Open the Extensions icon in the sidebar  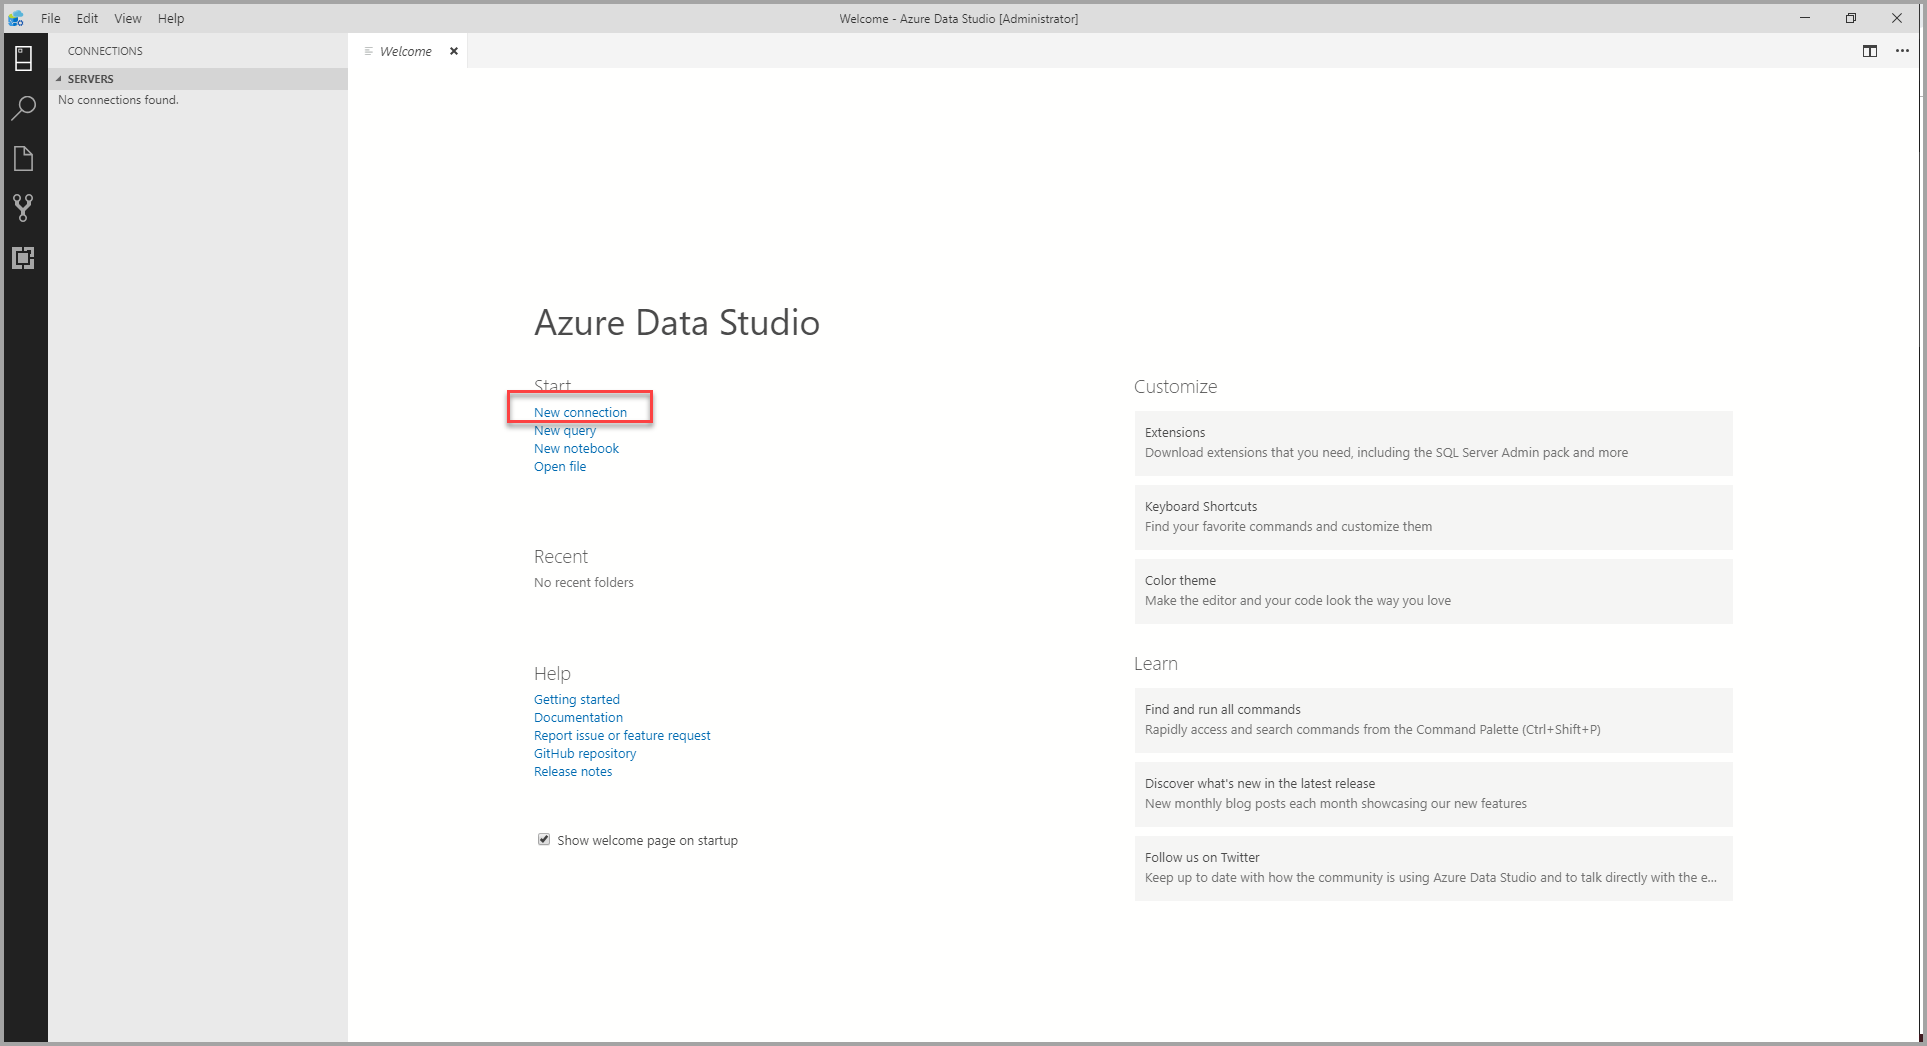point(24,258)
